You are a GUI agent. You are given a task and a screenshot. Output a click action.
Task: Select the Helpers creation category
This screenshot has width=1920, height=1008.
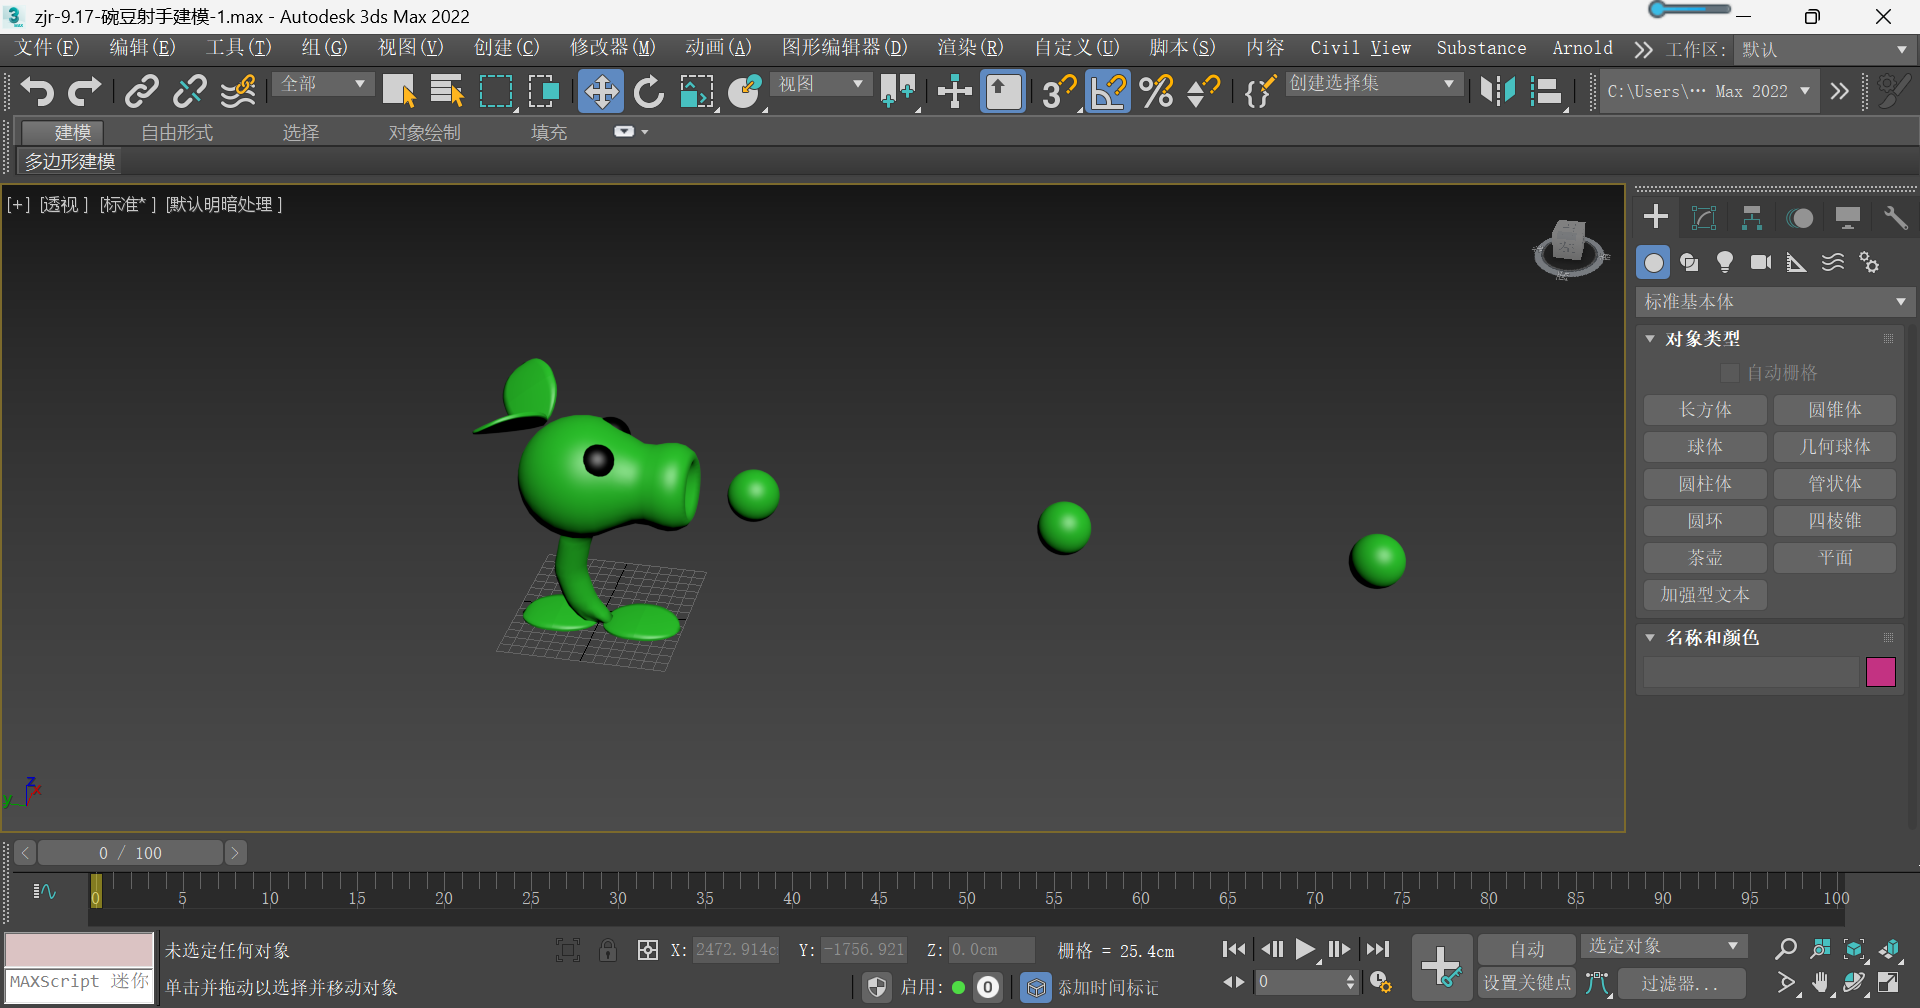click(1797, 262)
